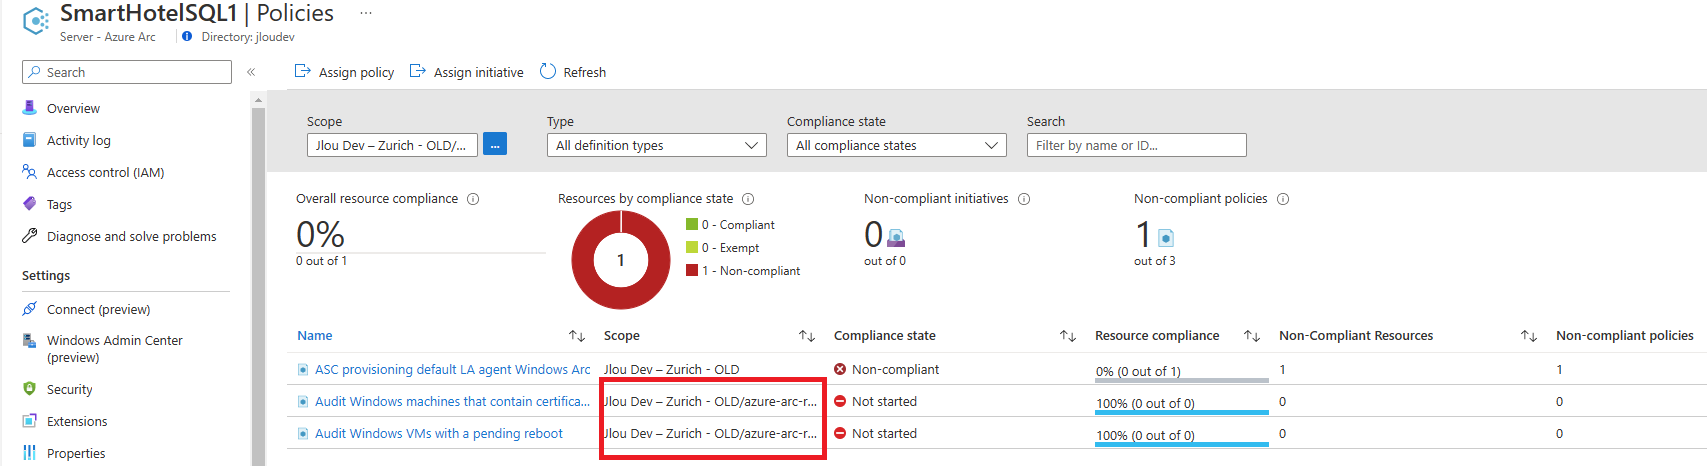Viewport: 1707px width, 466px height.
Task: Click the Refresh icon
Action: [547, 71]
